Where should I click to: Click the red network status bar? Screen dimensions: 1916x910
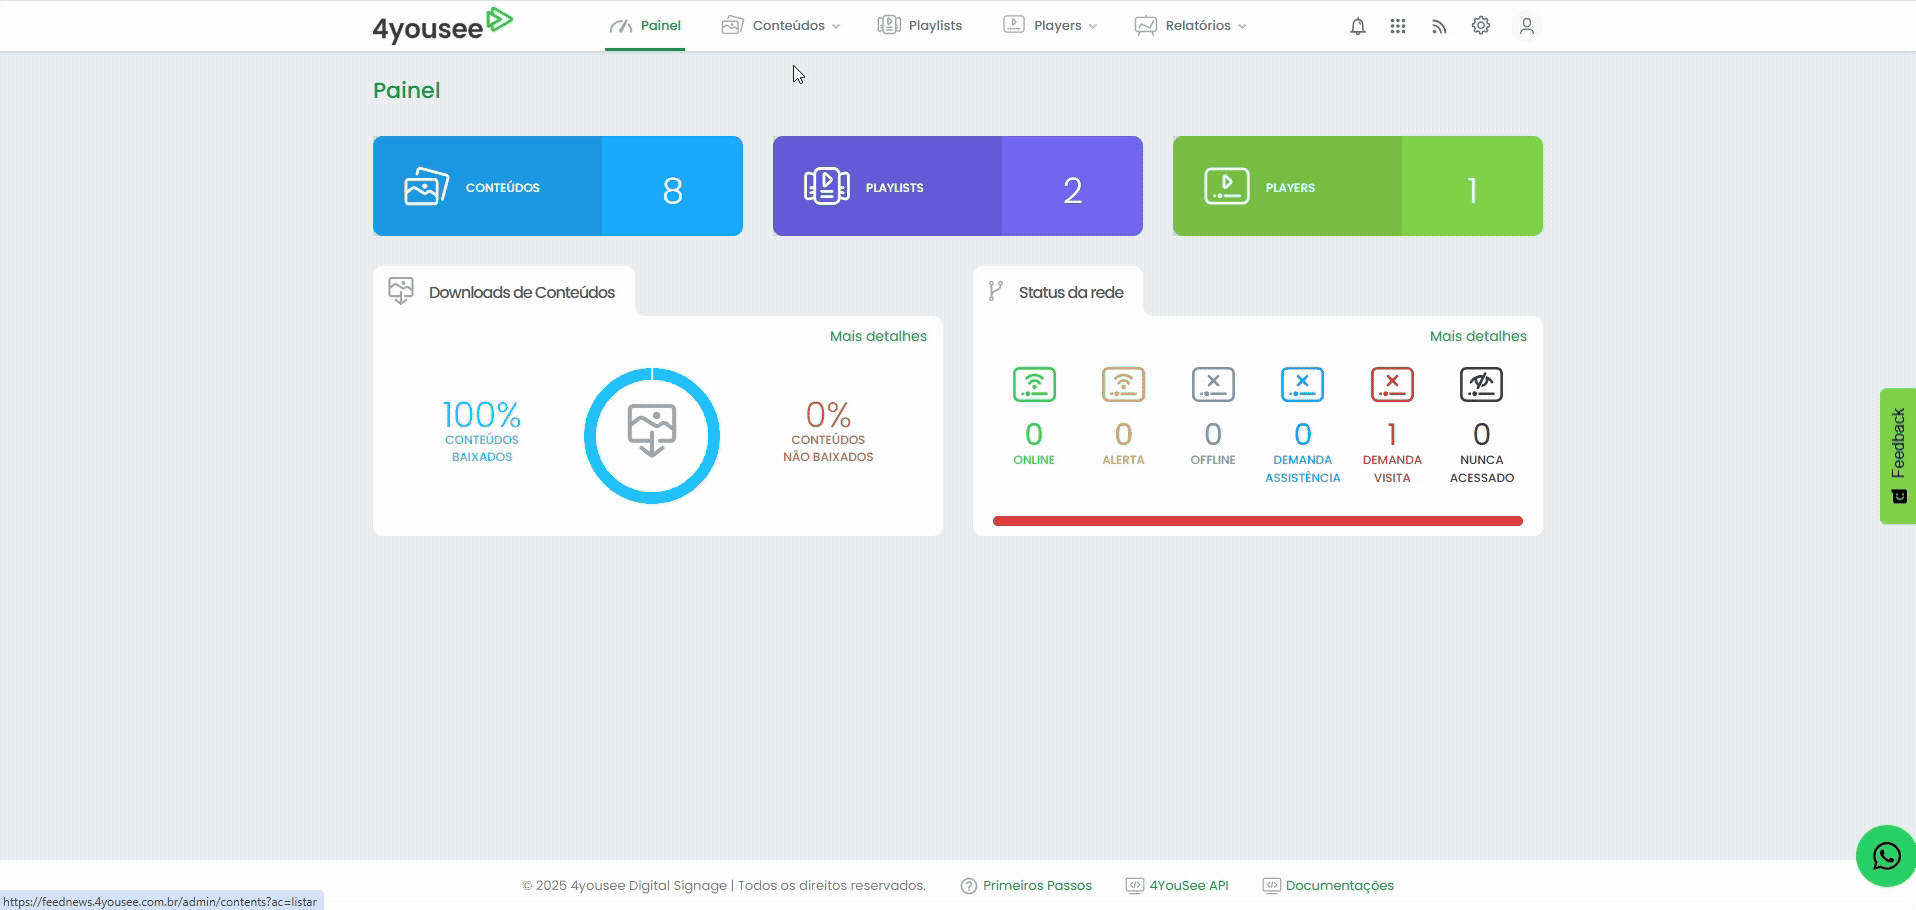click(x=1258, y=521)
